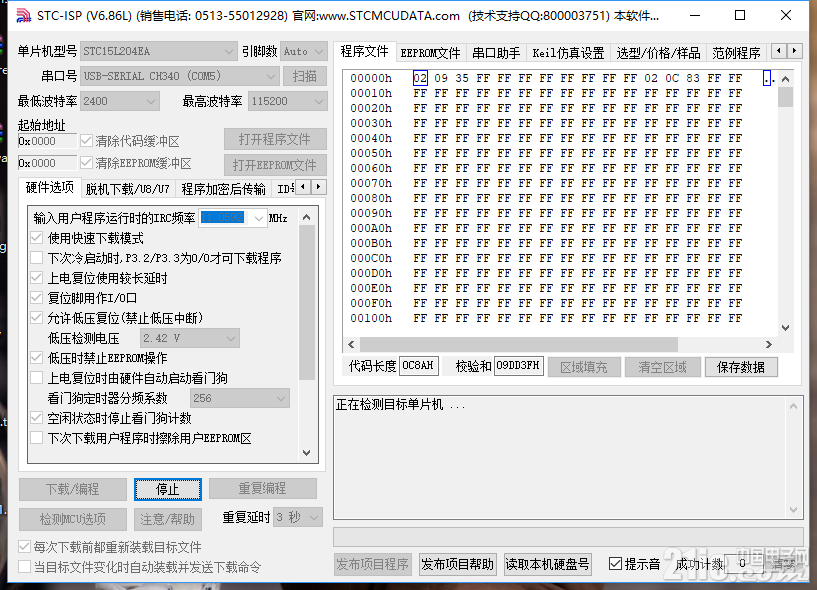This screenshot has height=590, width=817.
Task: Click hex view horizontal scrollbar thumb
Action: (x=518, y=345)
